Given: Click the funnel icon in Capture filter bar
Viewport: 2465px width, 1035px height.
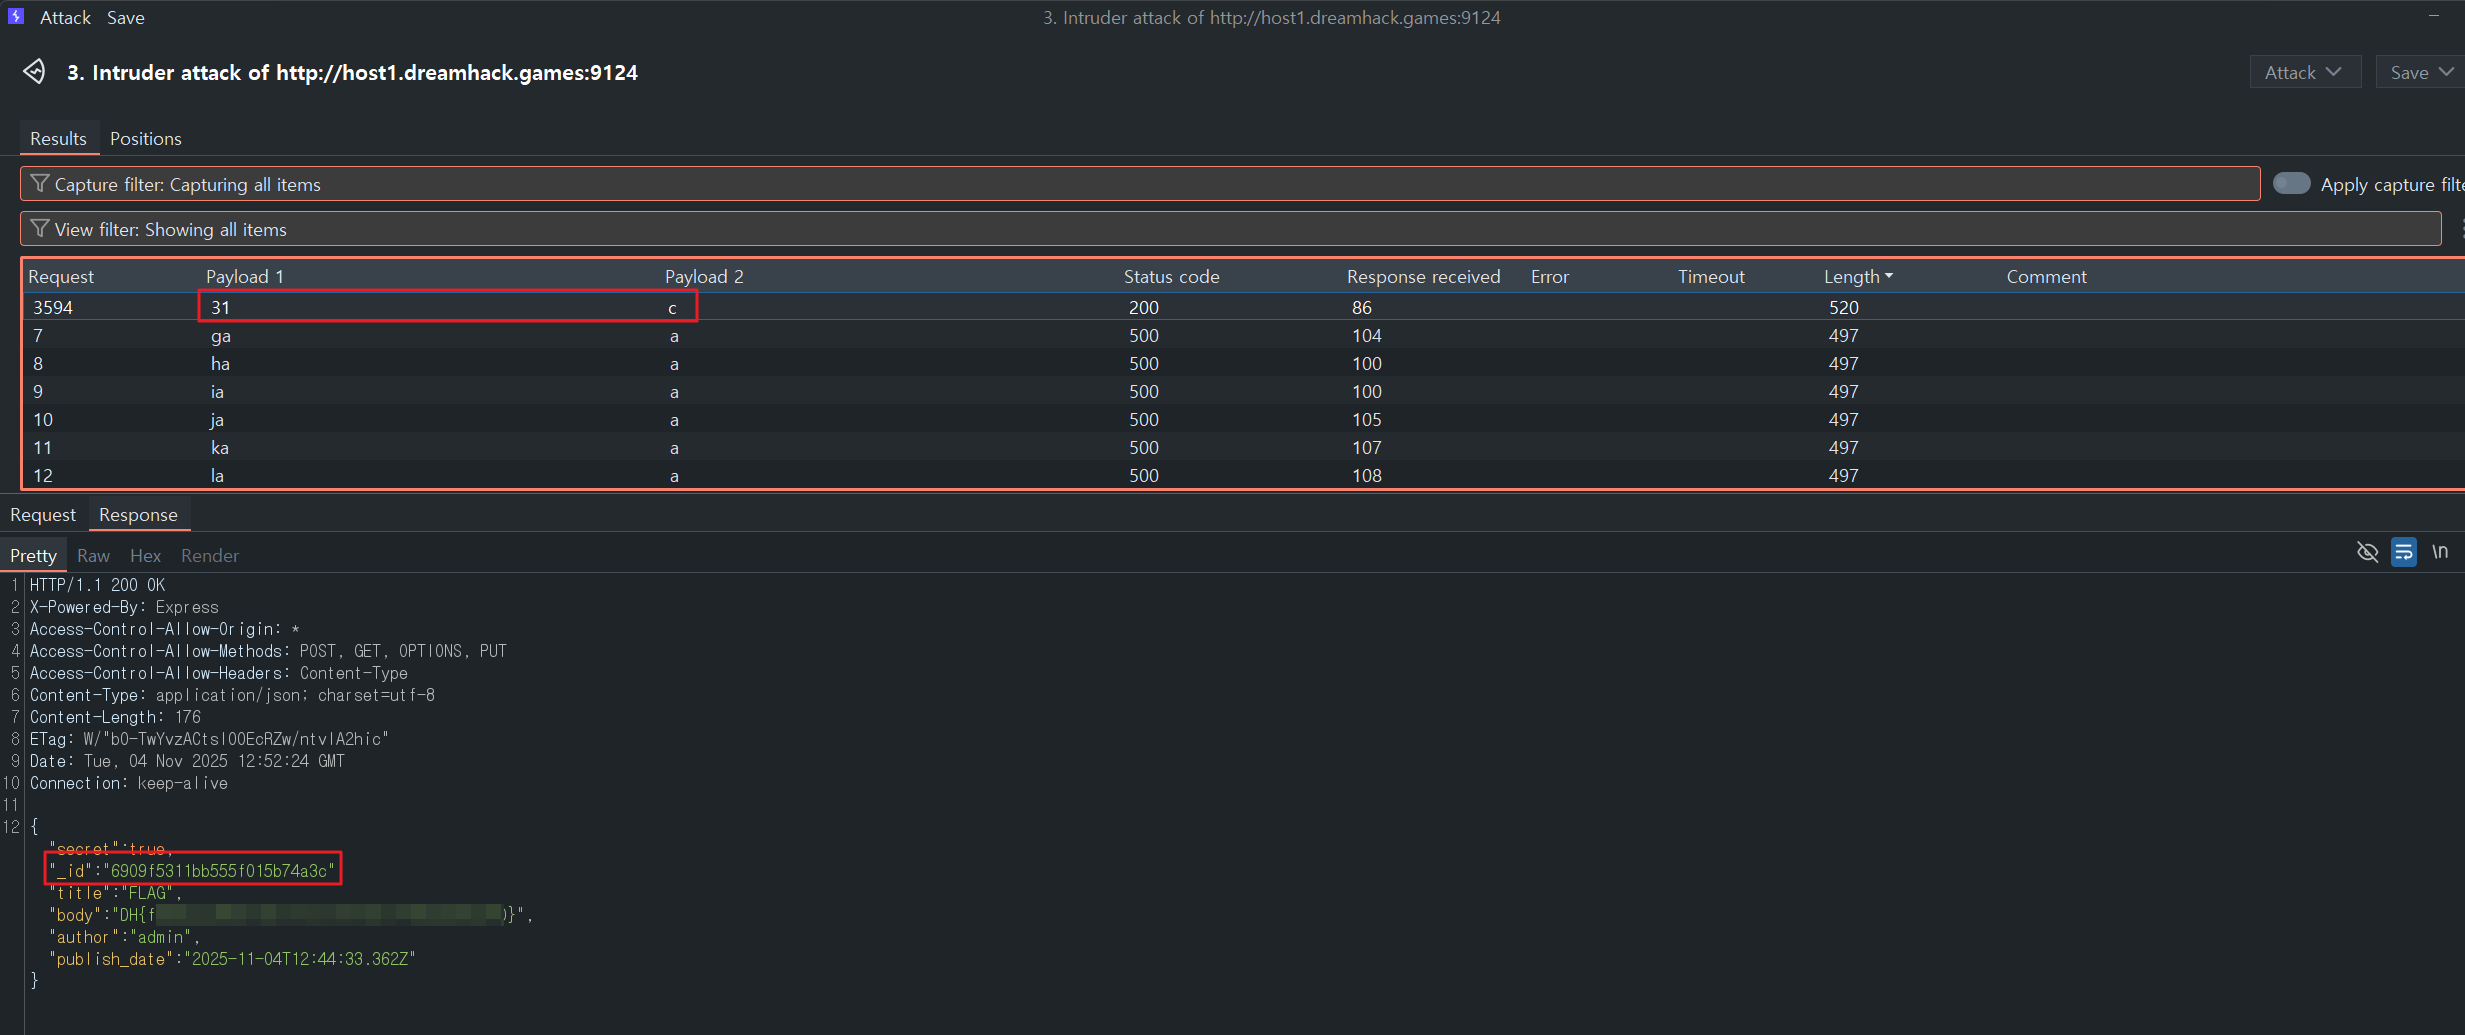Looking at the screenshot, I should point(40,184).
